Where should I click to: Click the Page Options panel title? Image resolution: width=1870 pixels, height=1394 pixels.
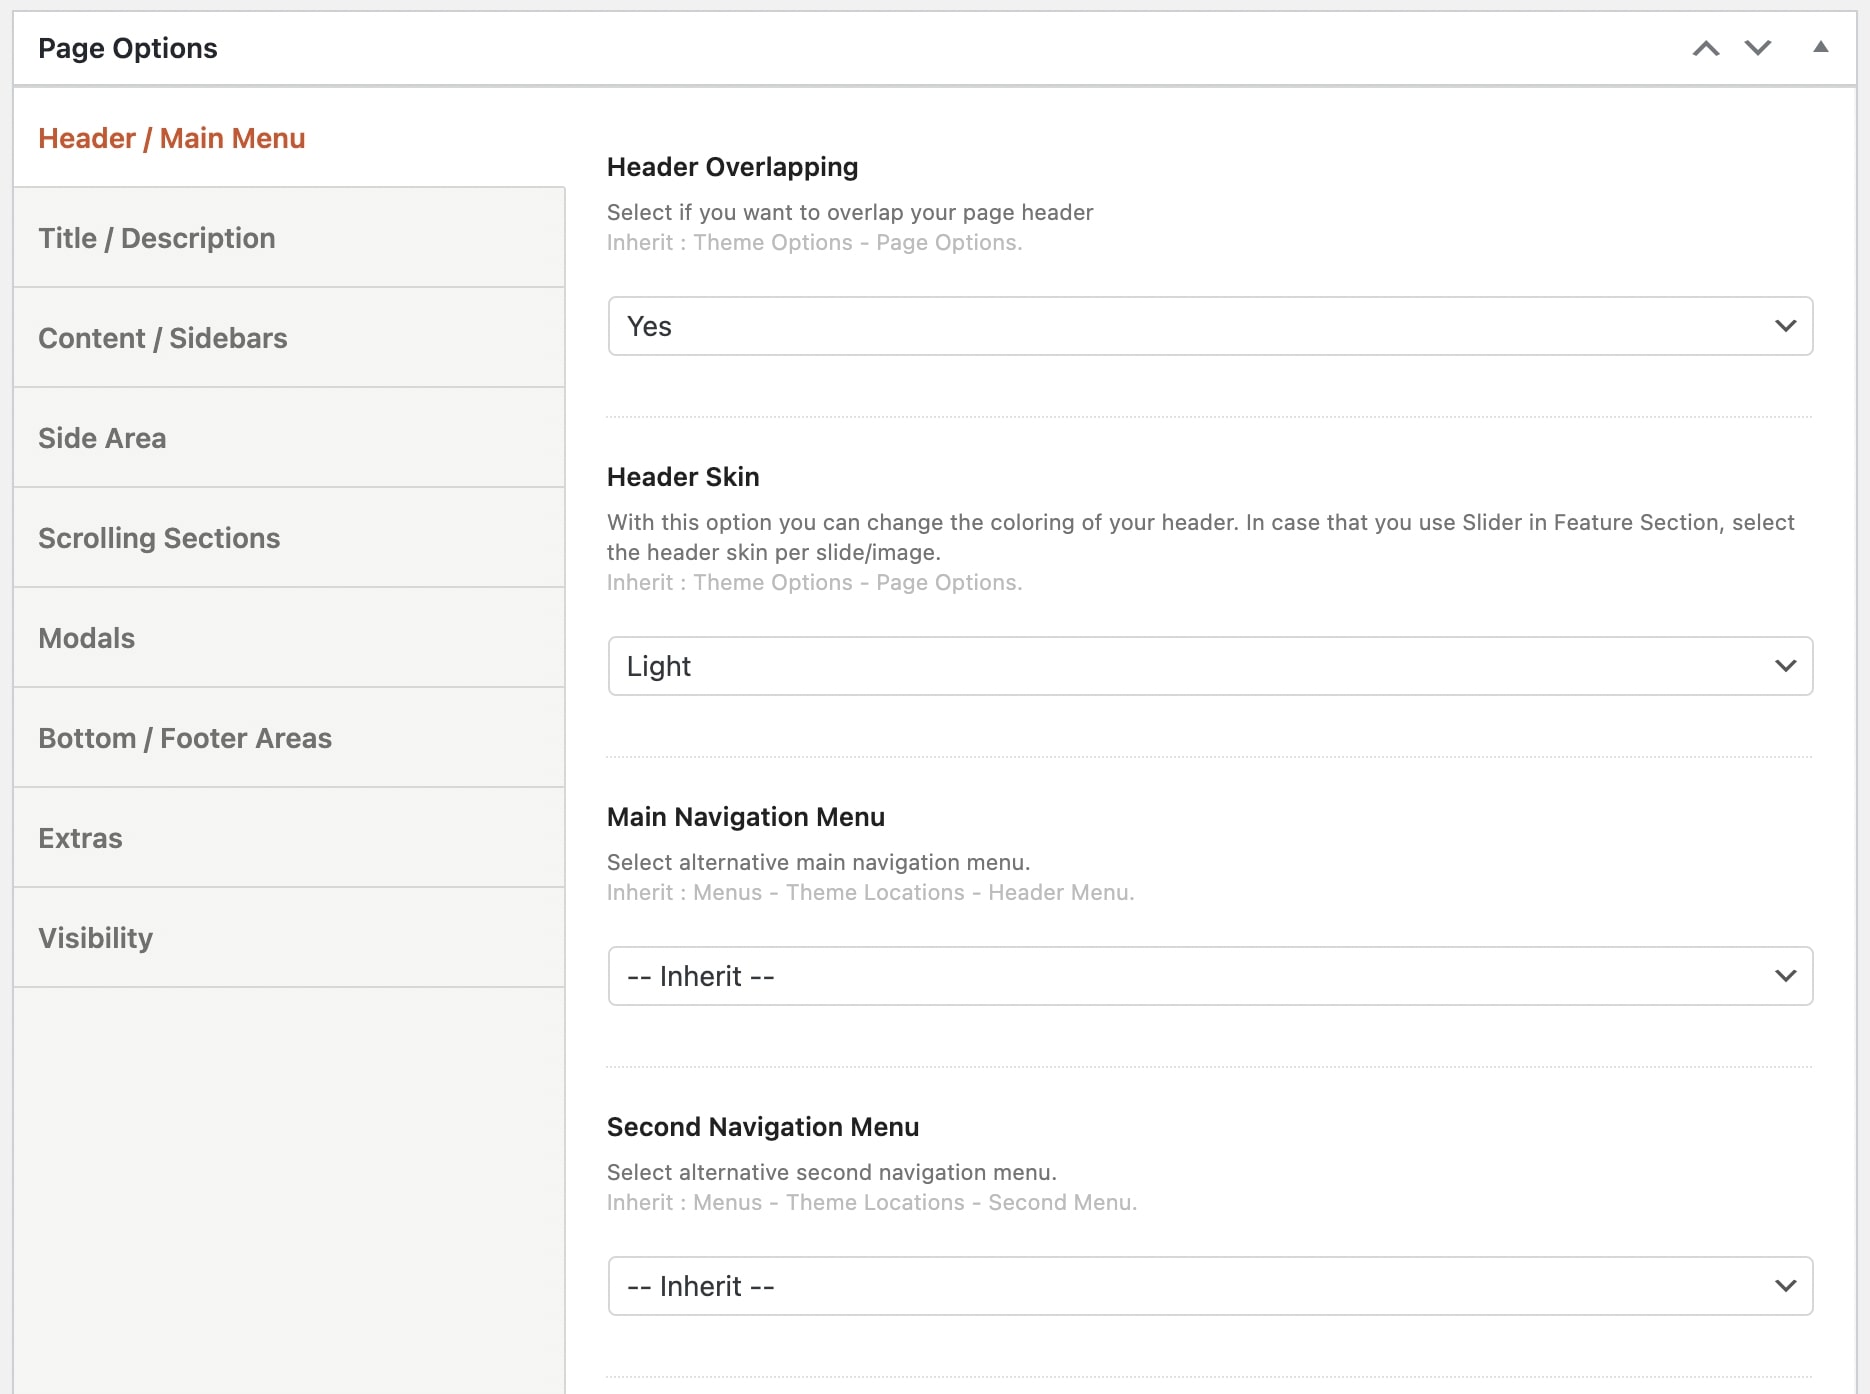coord(128,48)
